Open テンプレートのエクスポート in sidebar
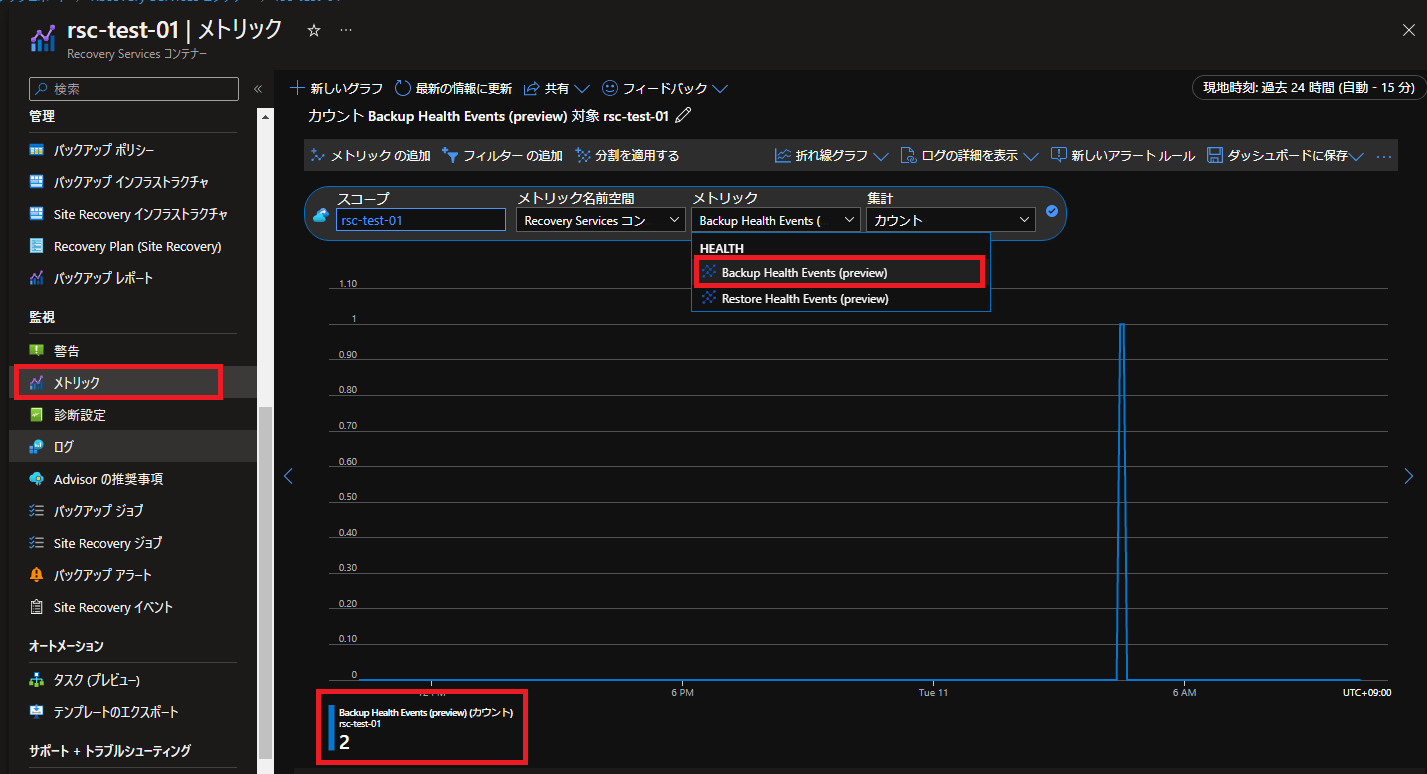The height and width of the screenshot is (774, 1427). [133, 712]
